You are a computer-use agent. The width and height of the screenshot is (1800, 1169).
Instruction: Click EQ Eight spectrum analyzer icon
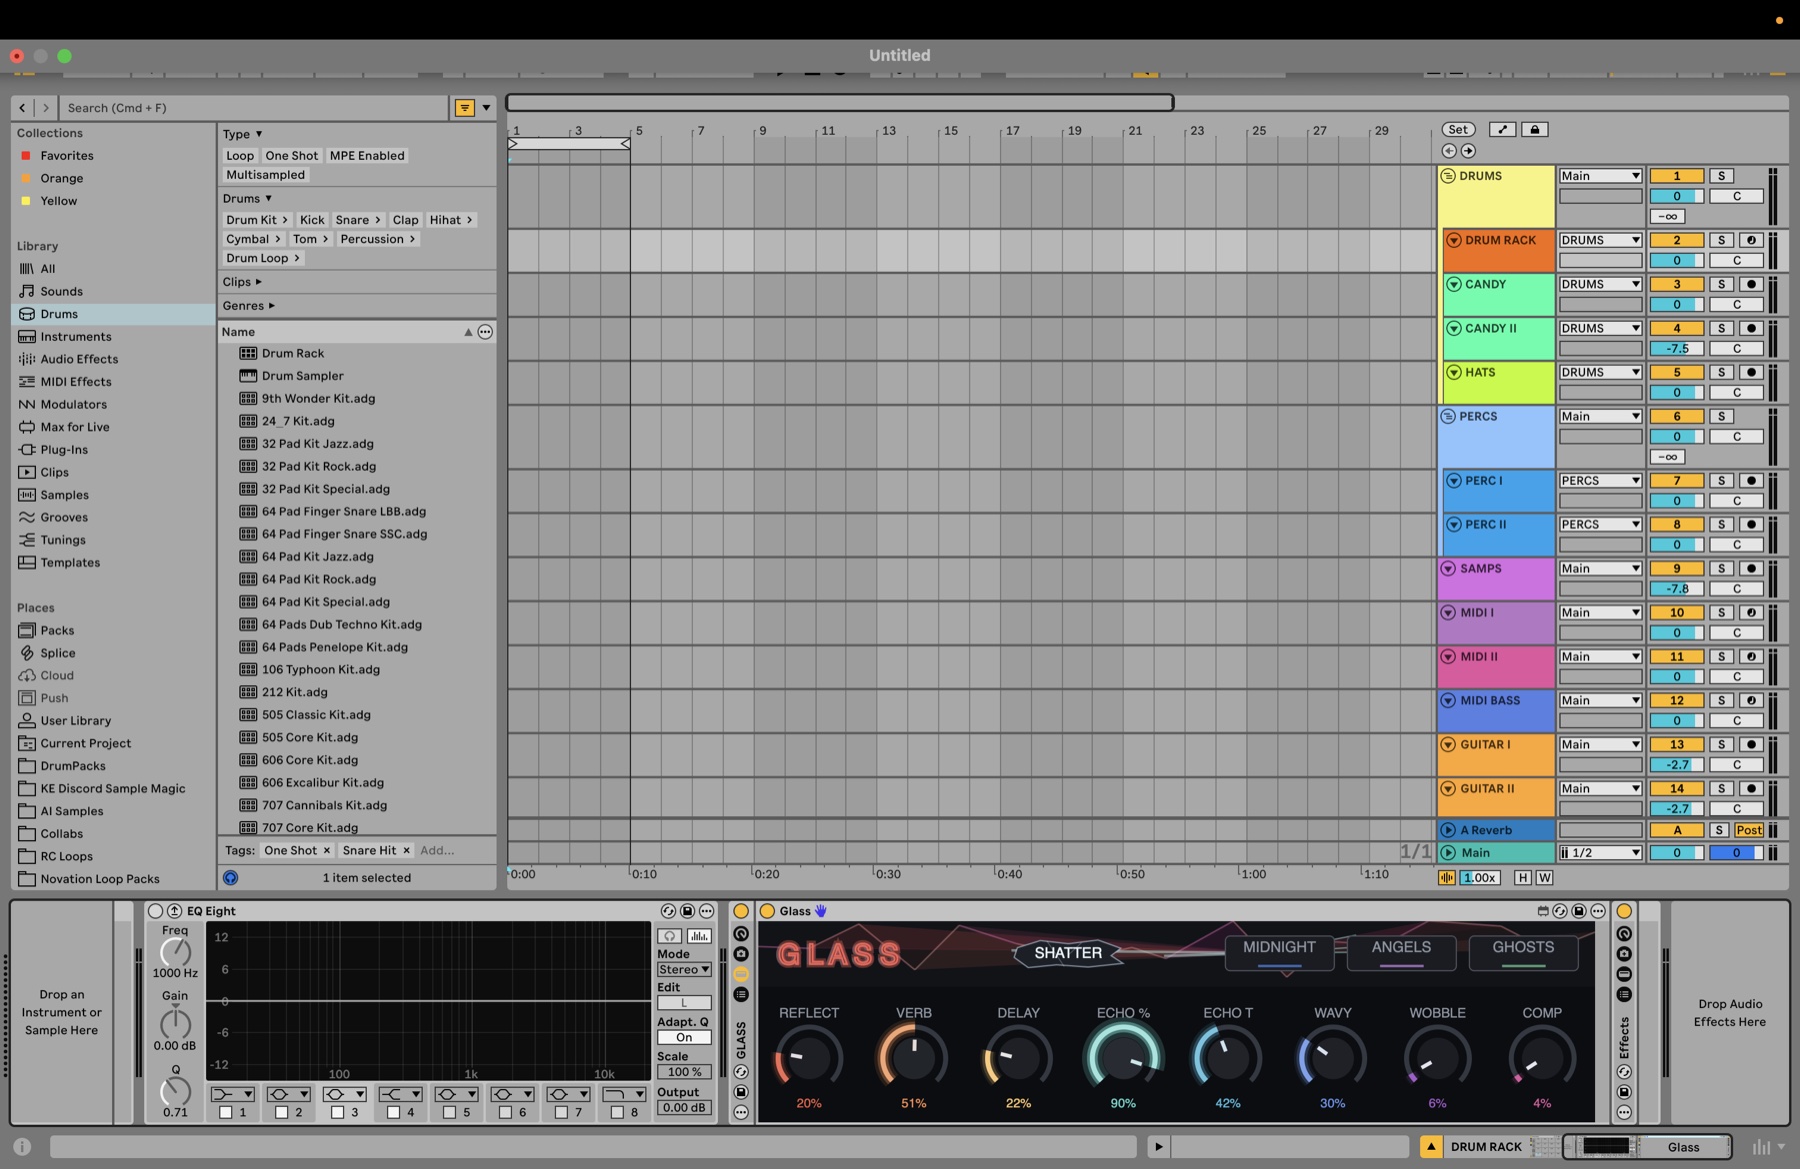(699, 936)
